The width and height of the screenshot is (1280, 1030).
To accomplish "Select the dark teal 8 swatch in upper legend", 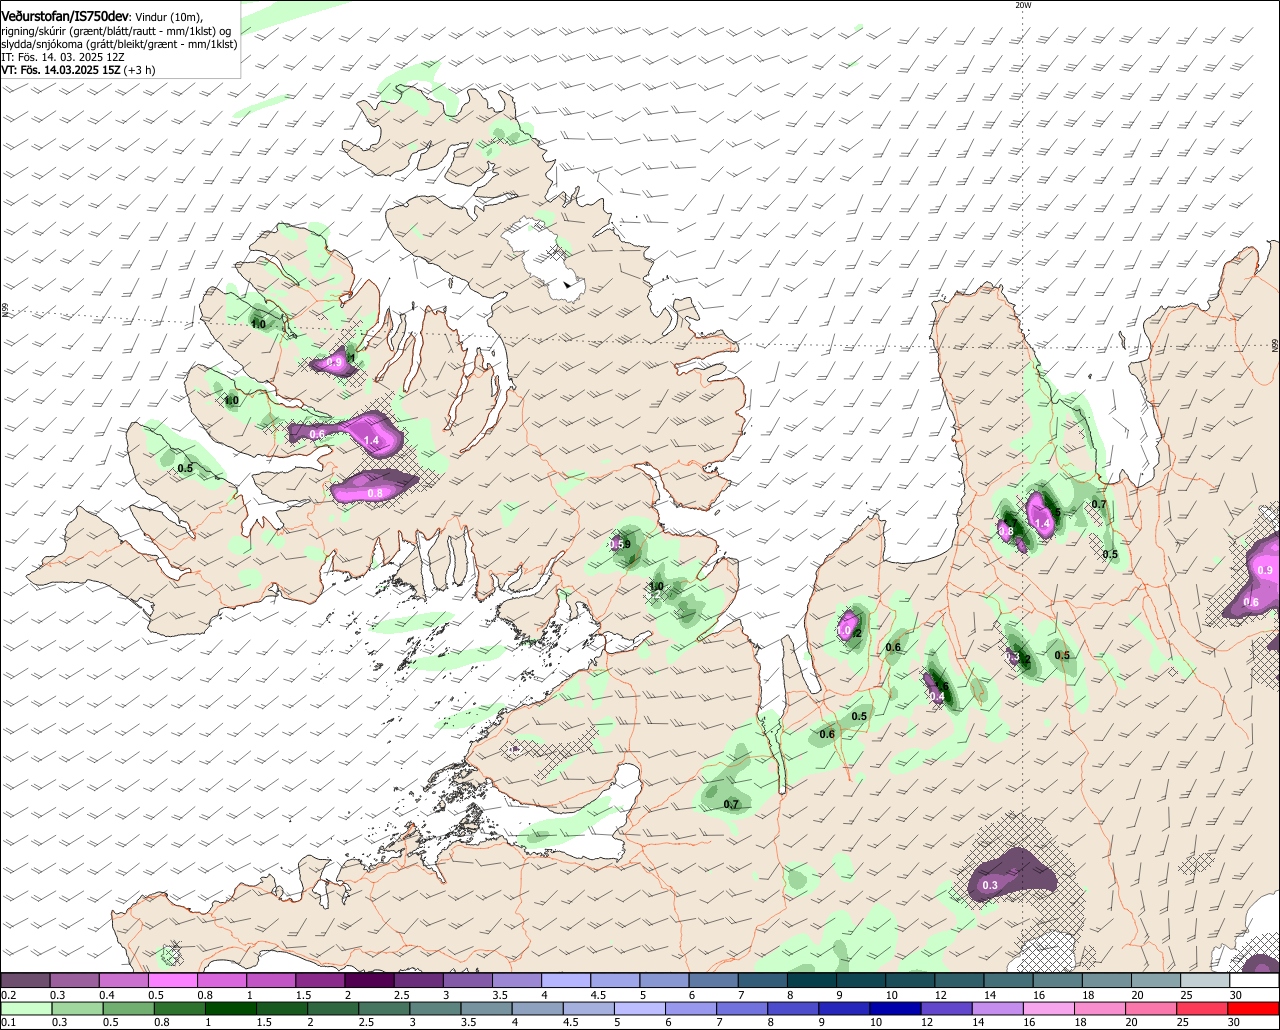I will [810, 981].
